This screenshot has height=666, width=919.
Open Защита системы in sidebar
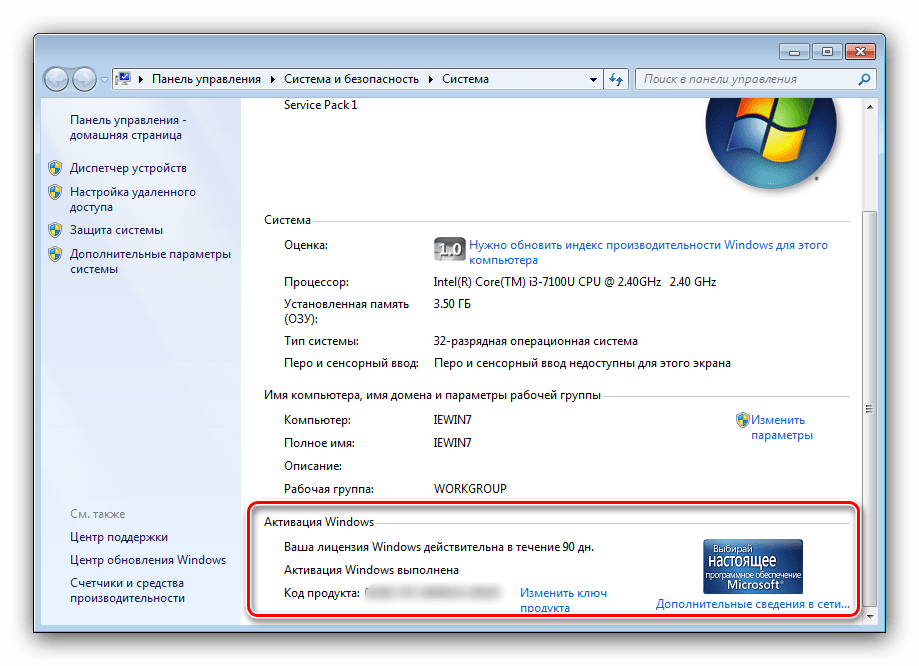click(116, 230)
